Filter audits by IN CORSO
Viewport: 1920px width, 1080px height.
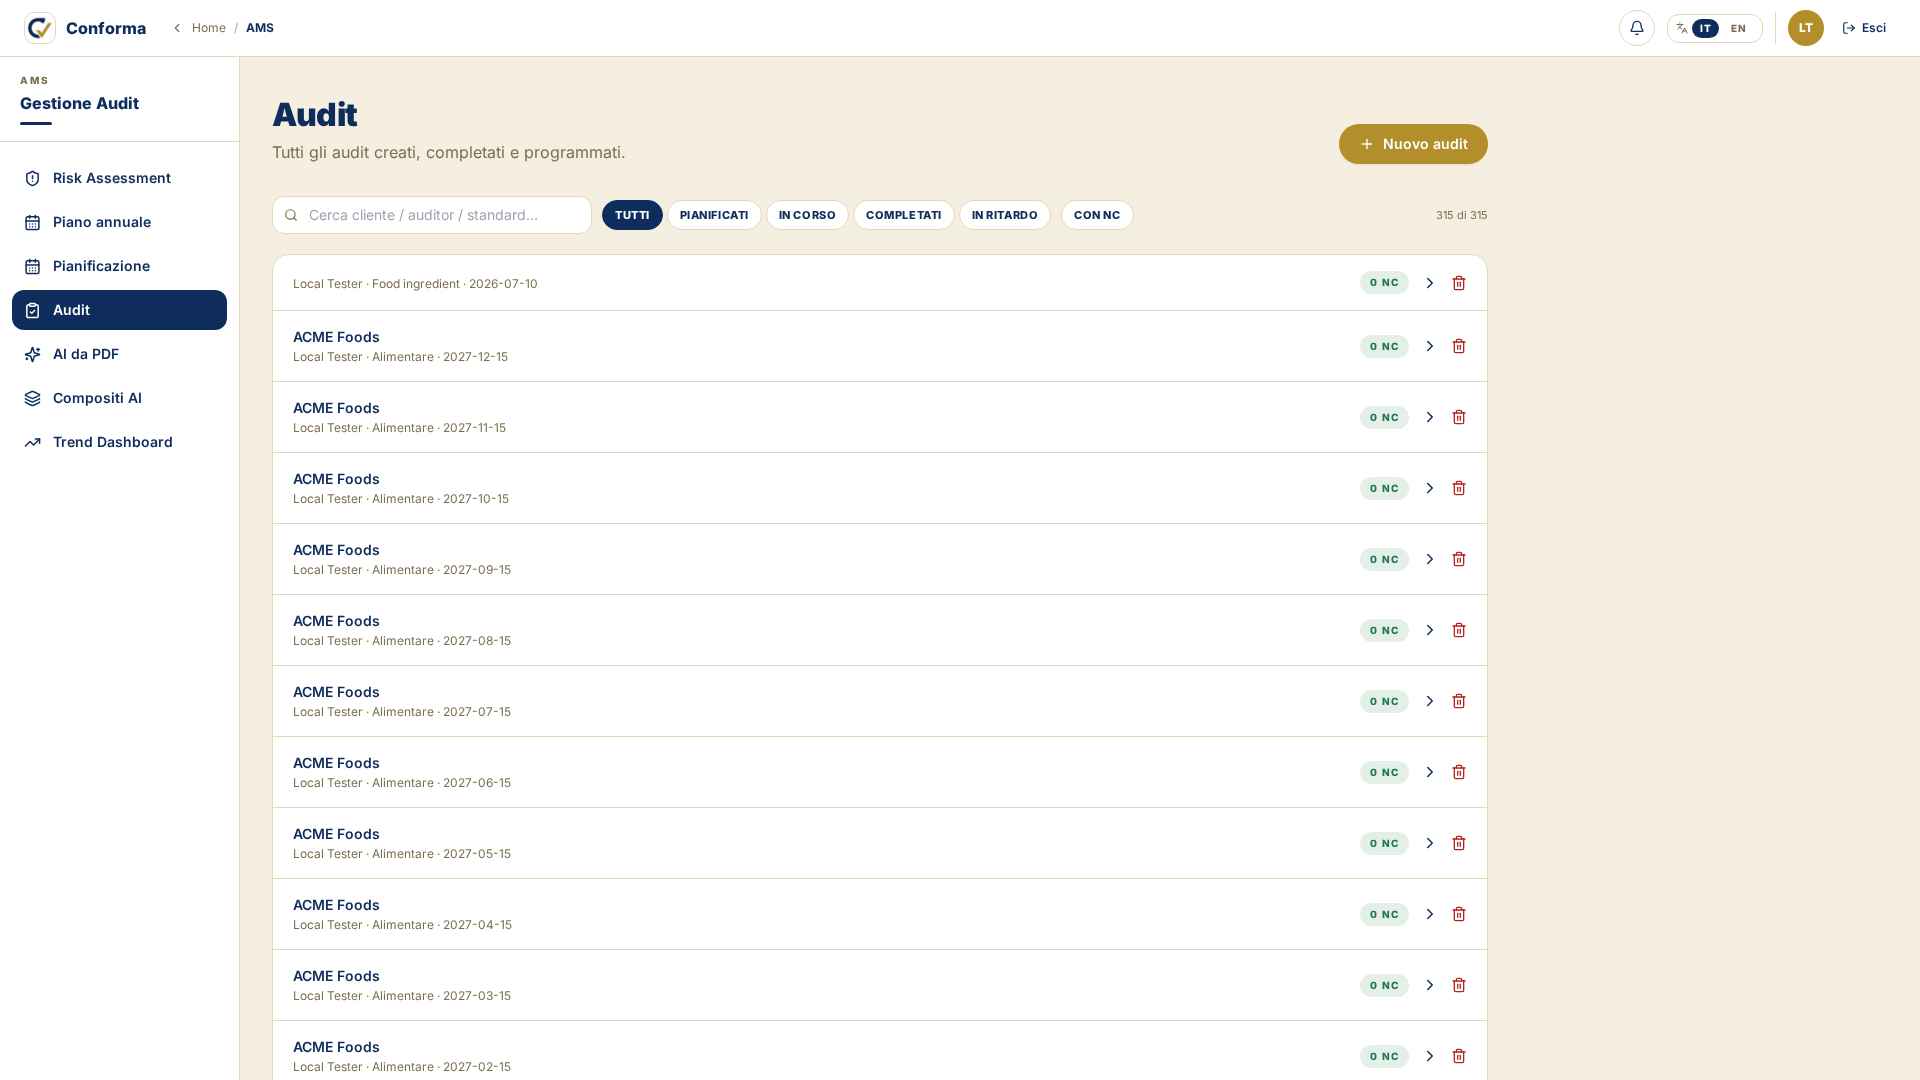point(807,215)
